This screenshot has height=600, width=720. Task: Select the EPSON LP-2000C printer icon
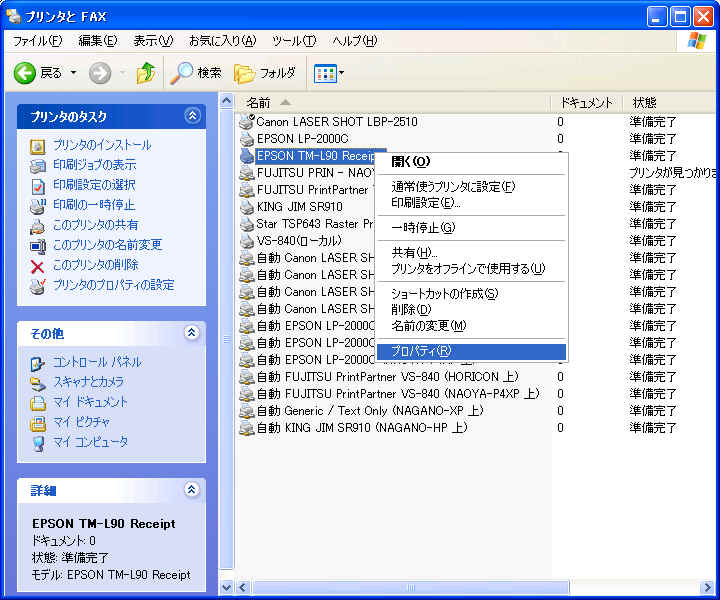[247, 139]
